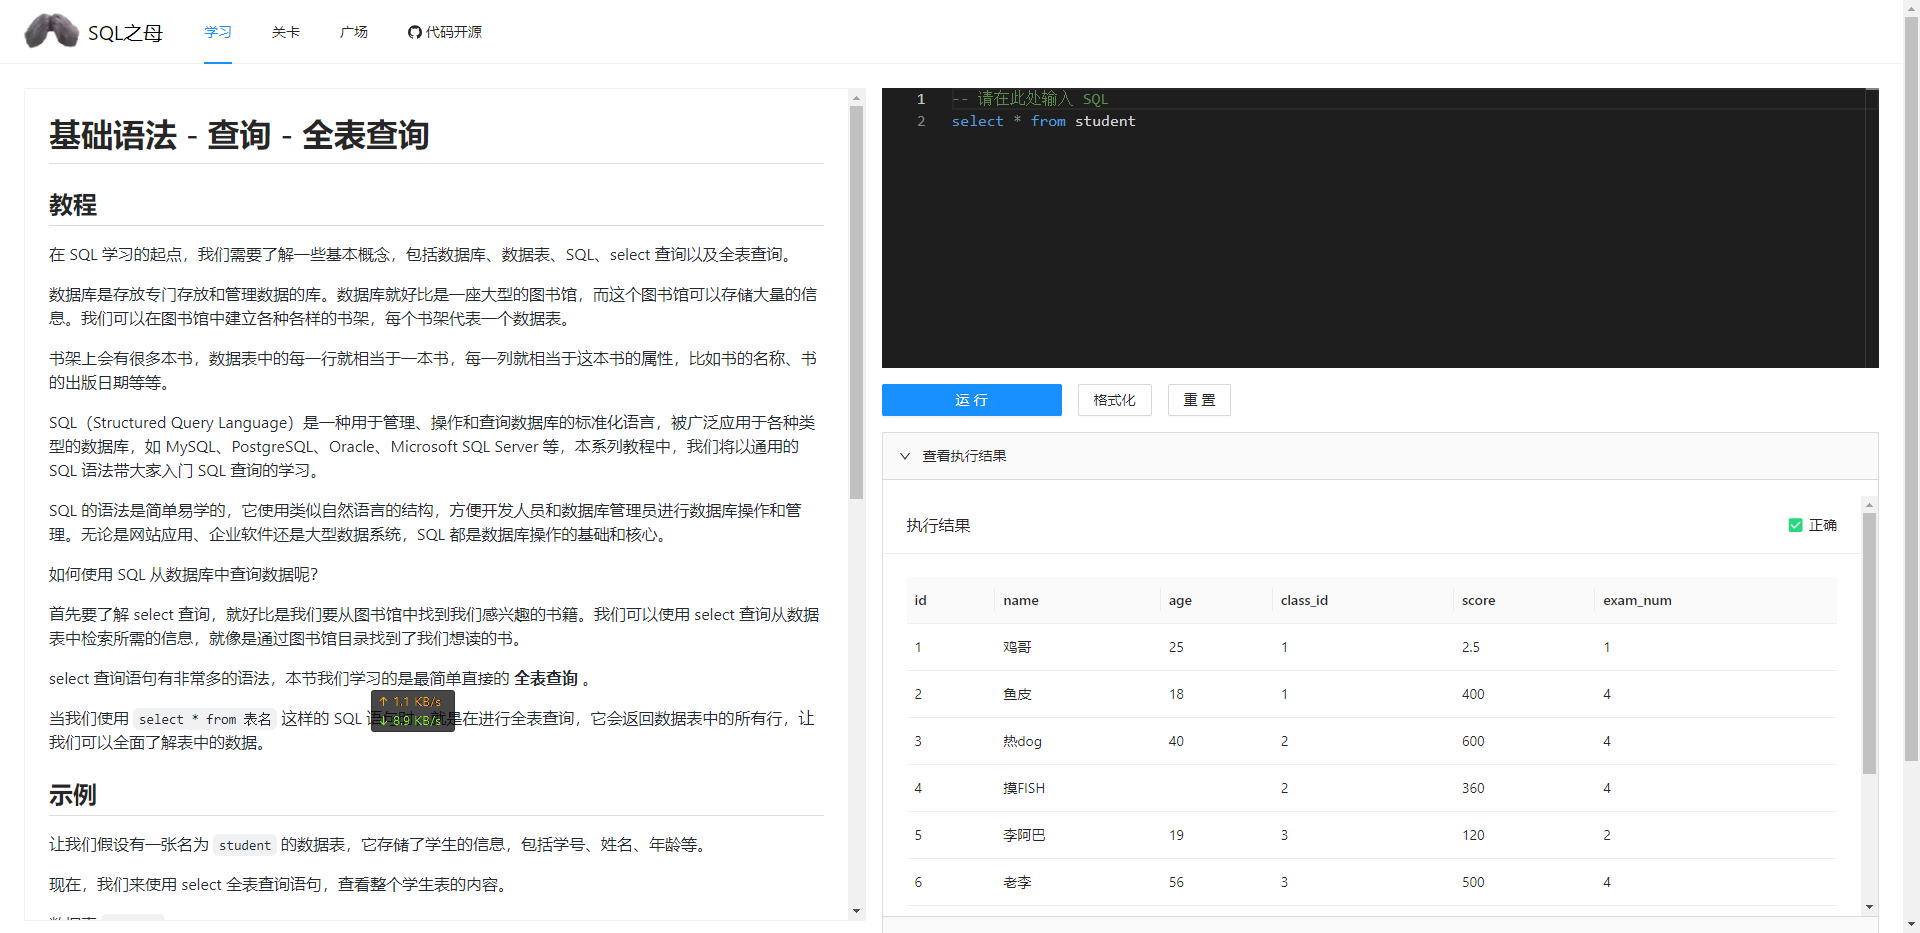The width and height of the screenshot is (1920, 933).
Task: Click the SQL之母 site title
Action: click(125, 33)
